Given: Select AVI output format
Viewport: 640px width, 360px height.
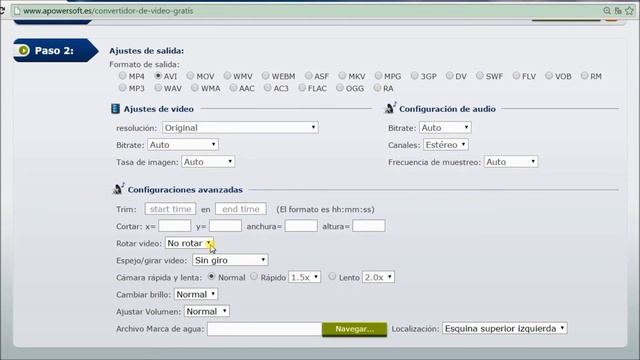Looking at the screenshot, I should [158, 76].
